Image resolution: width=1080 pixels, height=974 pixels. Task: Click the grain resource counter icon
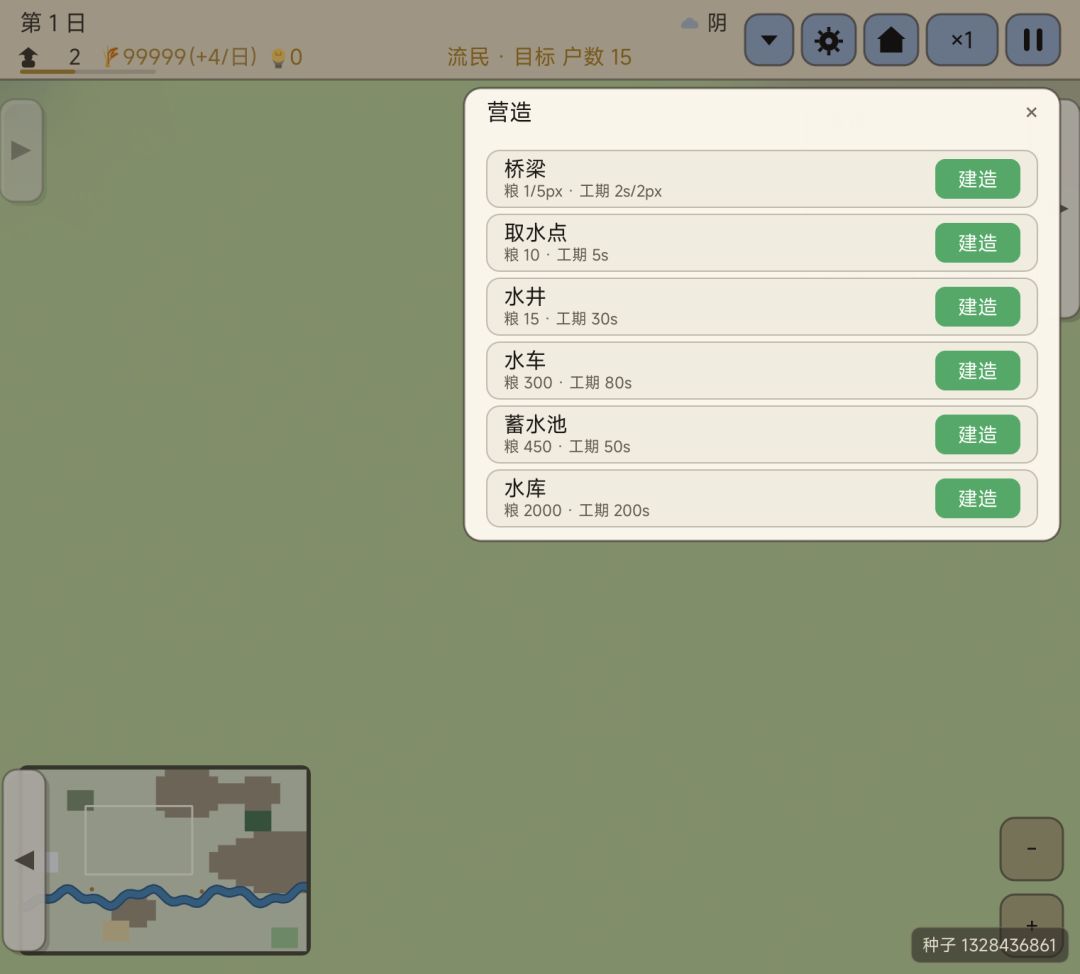(x=110, y=56)
